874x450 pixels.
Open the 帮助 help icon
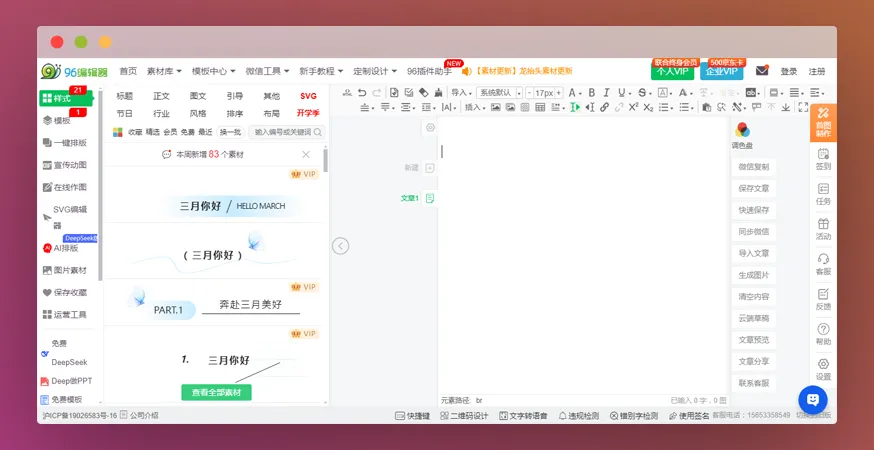point(823,335)
